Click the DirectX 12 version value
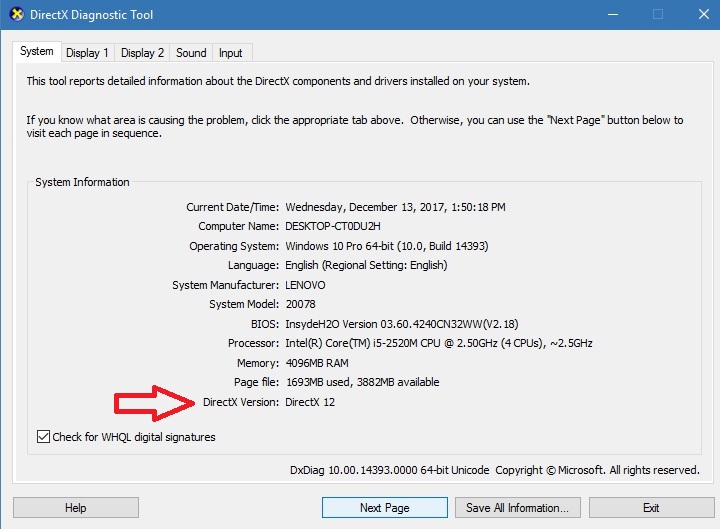The height and width of the screenshot is (532, 720). tap(310, 402)
